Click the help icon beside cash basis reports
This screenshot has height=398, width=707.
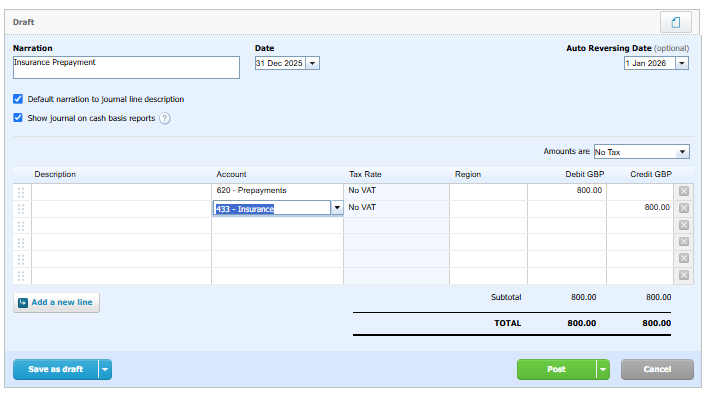coord(165,119)
